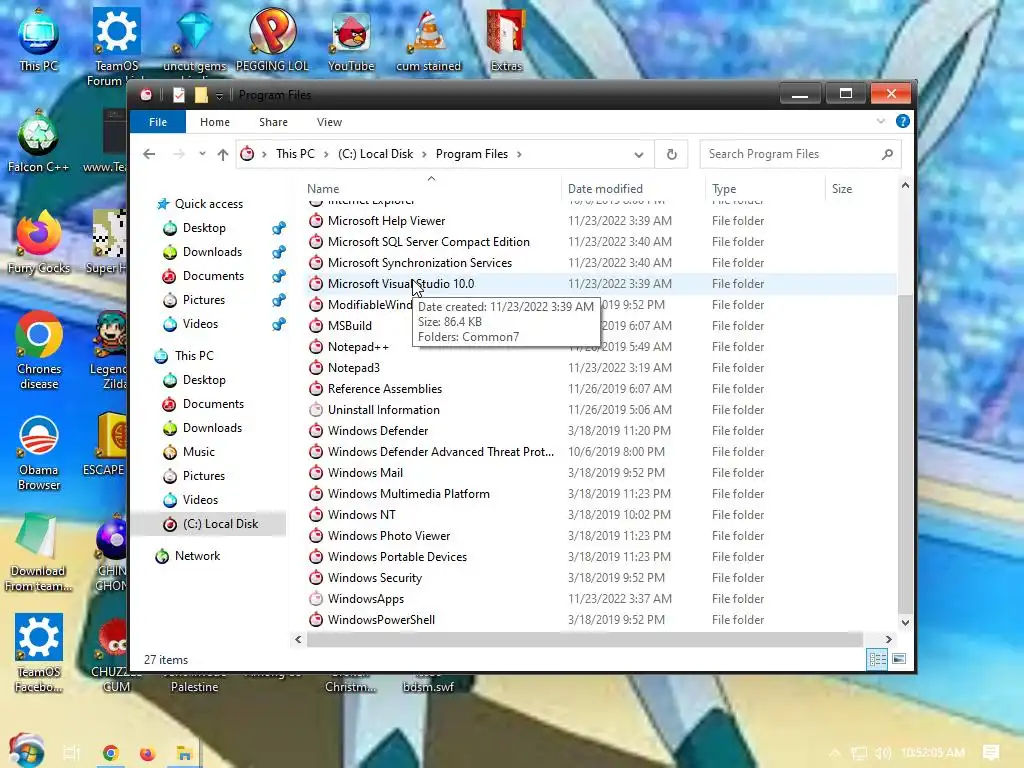The width and height of the screenshot is (1024, 768).
Task: Open the address bar history dropdown
Action: (x=639, y=155)
